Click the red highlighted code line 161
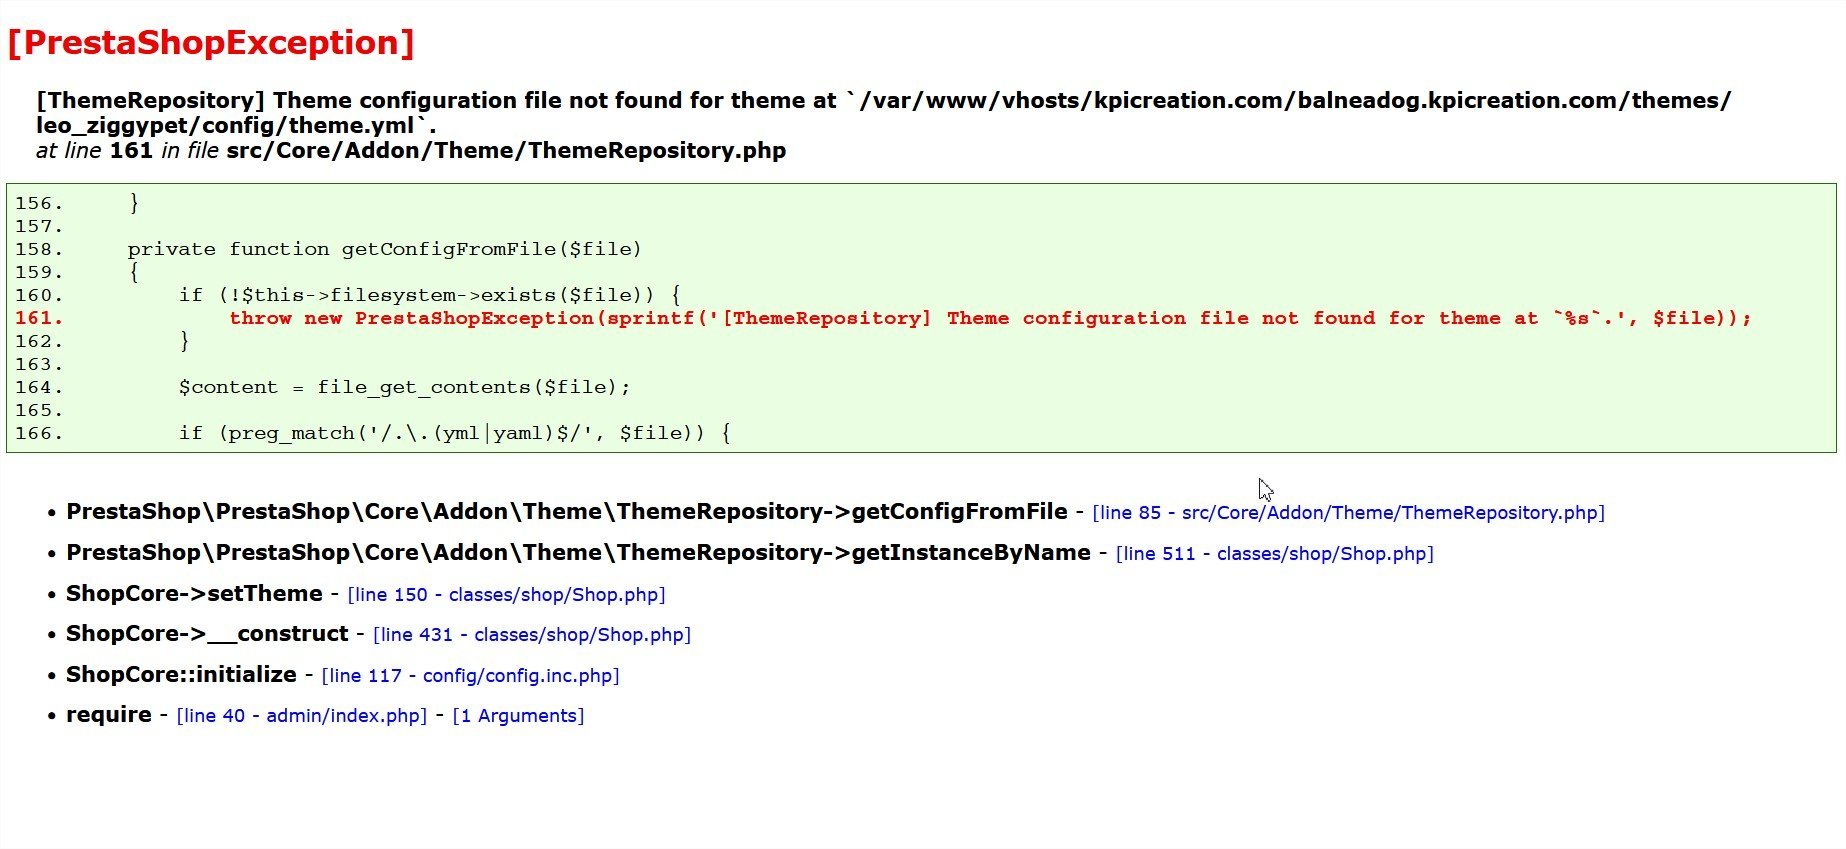The height and width of the screenshot is (849, 1846). (x=990, y=318)
